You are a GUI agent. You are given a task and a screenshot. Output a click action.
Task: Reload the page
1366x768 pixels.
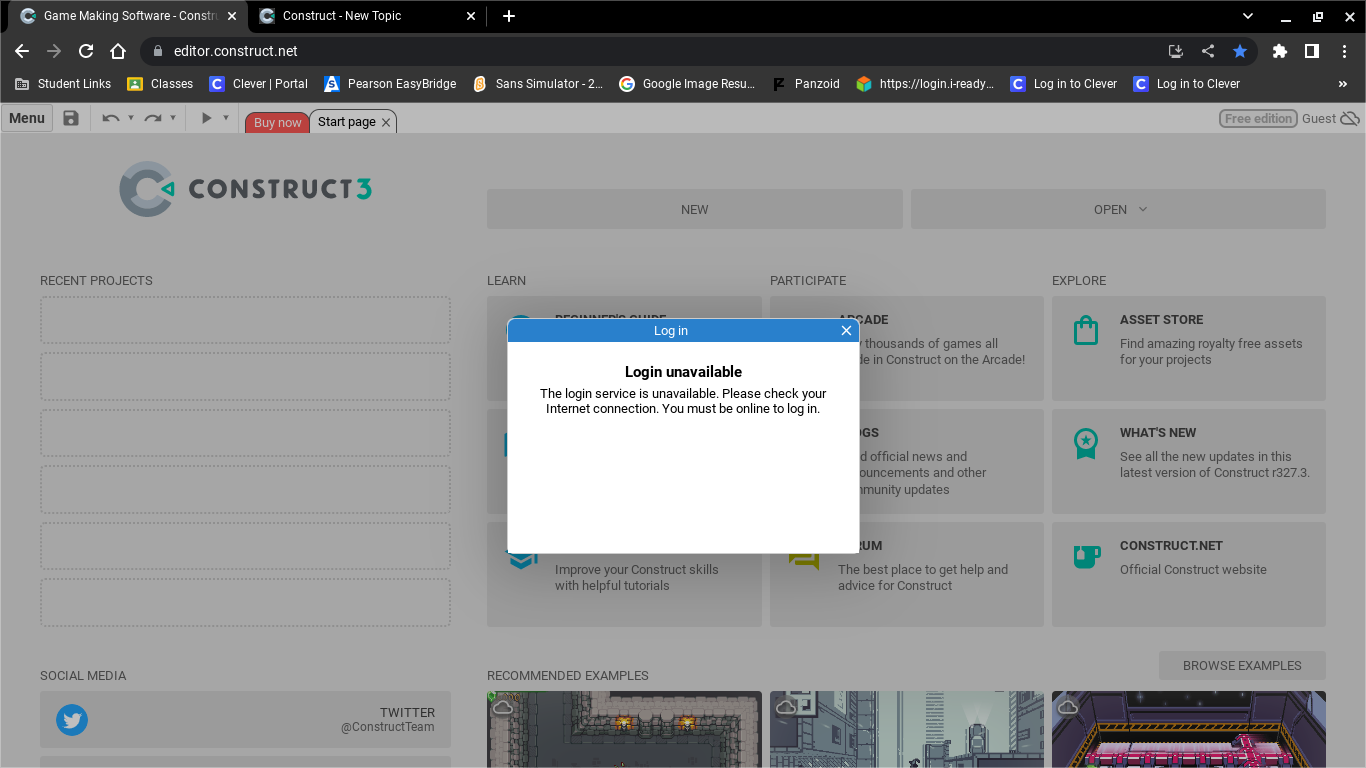coord(86,51)
